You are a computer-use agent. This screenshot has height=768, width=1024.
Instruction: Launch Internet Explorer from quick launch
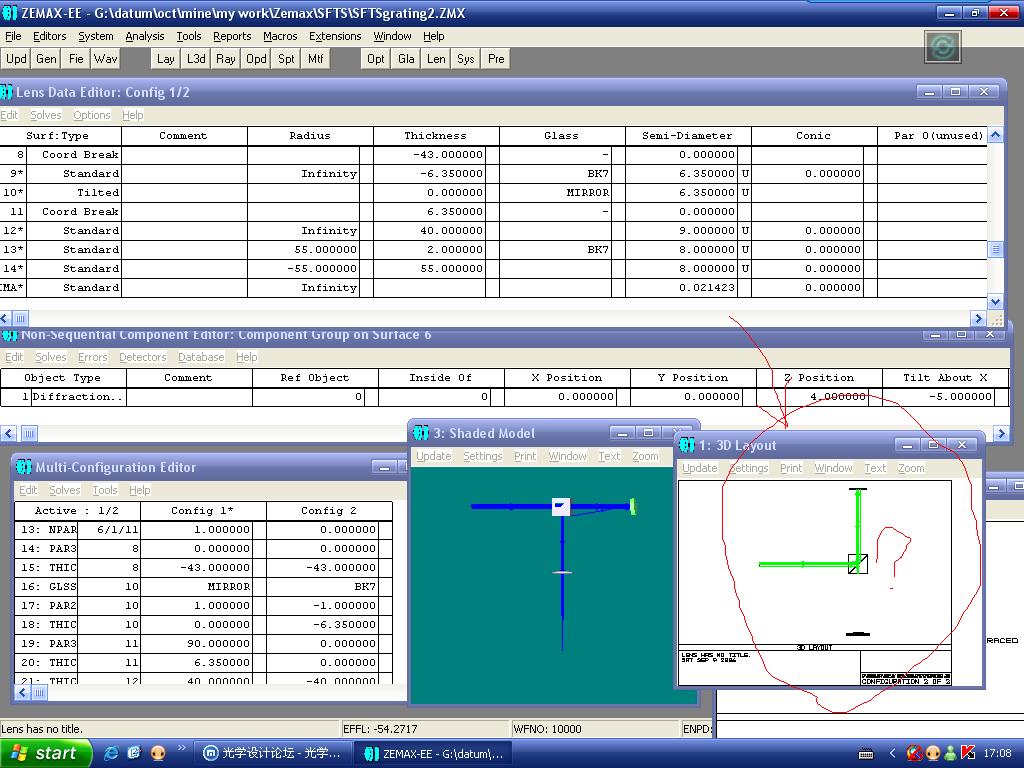111,753
